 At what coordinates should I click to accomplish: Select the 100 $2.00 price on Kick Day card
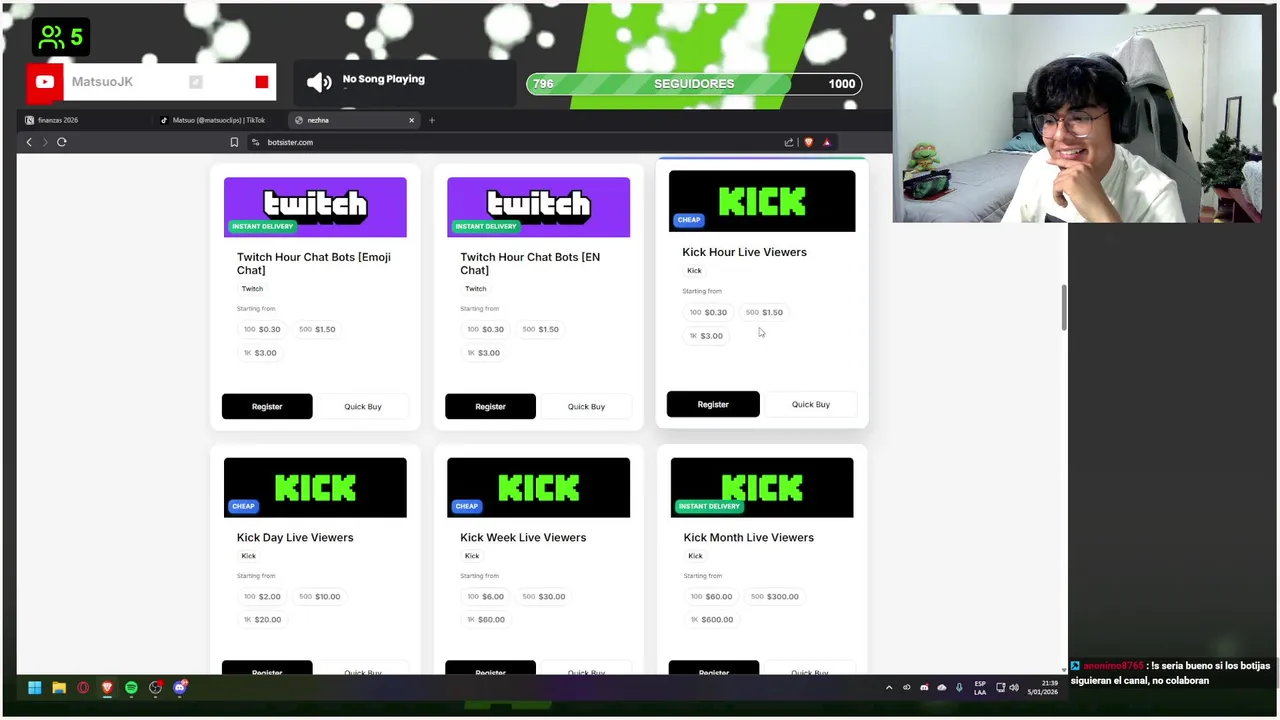[263, 597]
